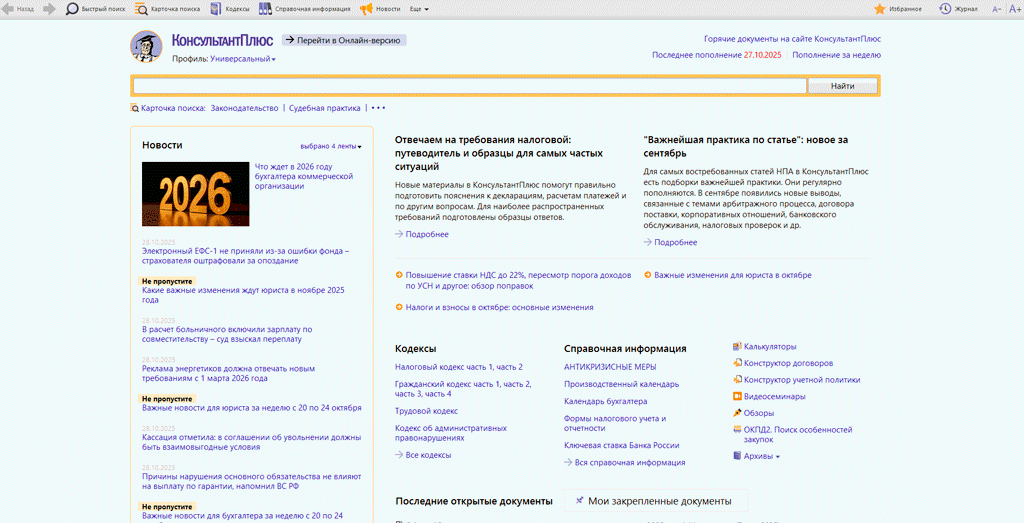This screenshot has height=523, width=1024.
Task: Switch to Мои закрепленные документы tab
Action: [656, 501]
